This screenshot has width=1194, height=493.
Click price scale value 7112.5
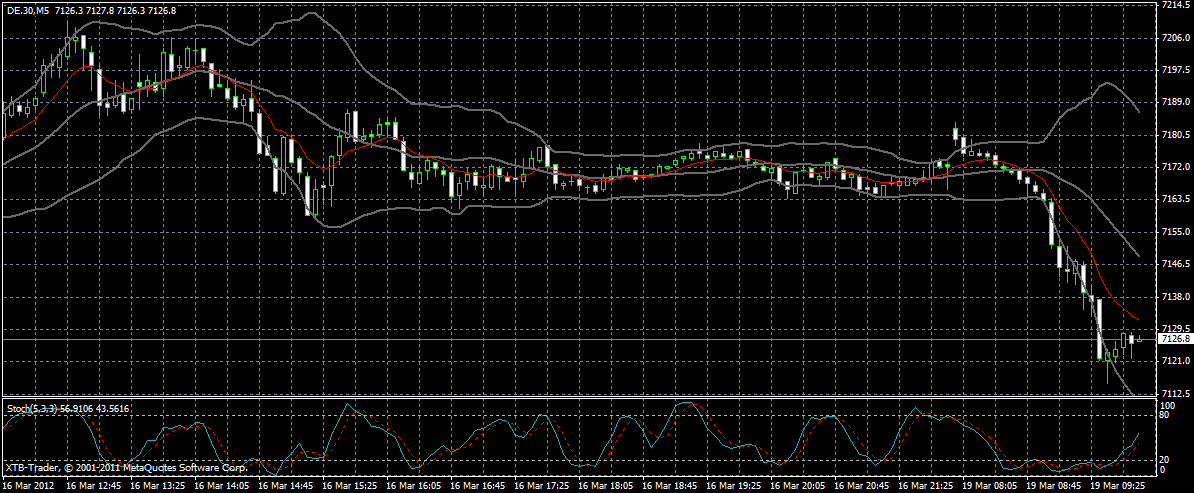tap(1174, 393)
